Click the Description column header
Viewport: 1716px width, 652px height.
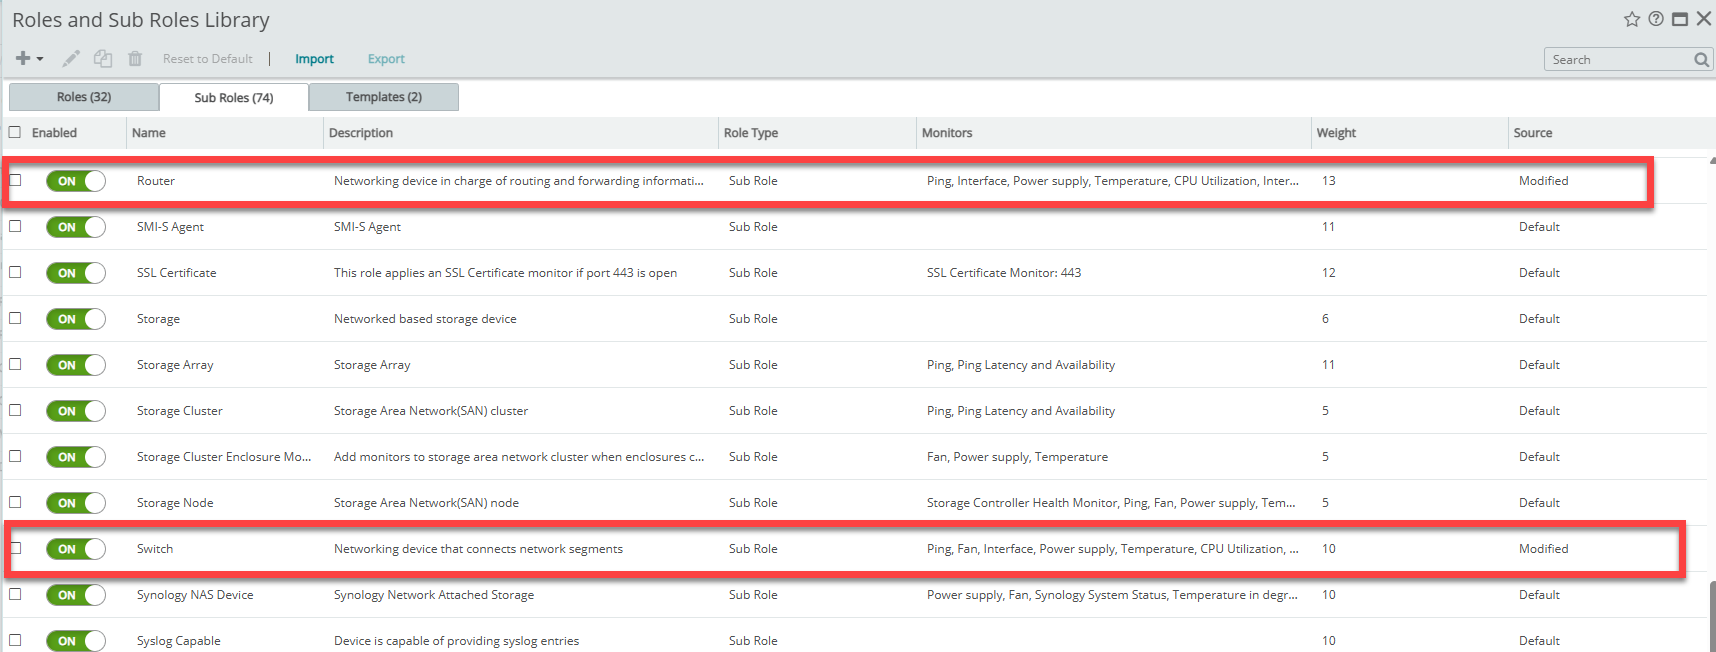tap(361, 133)
